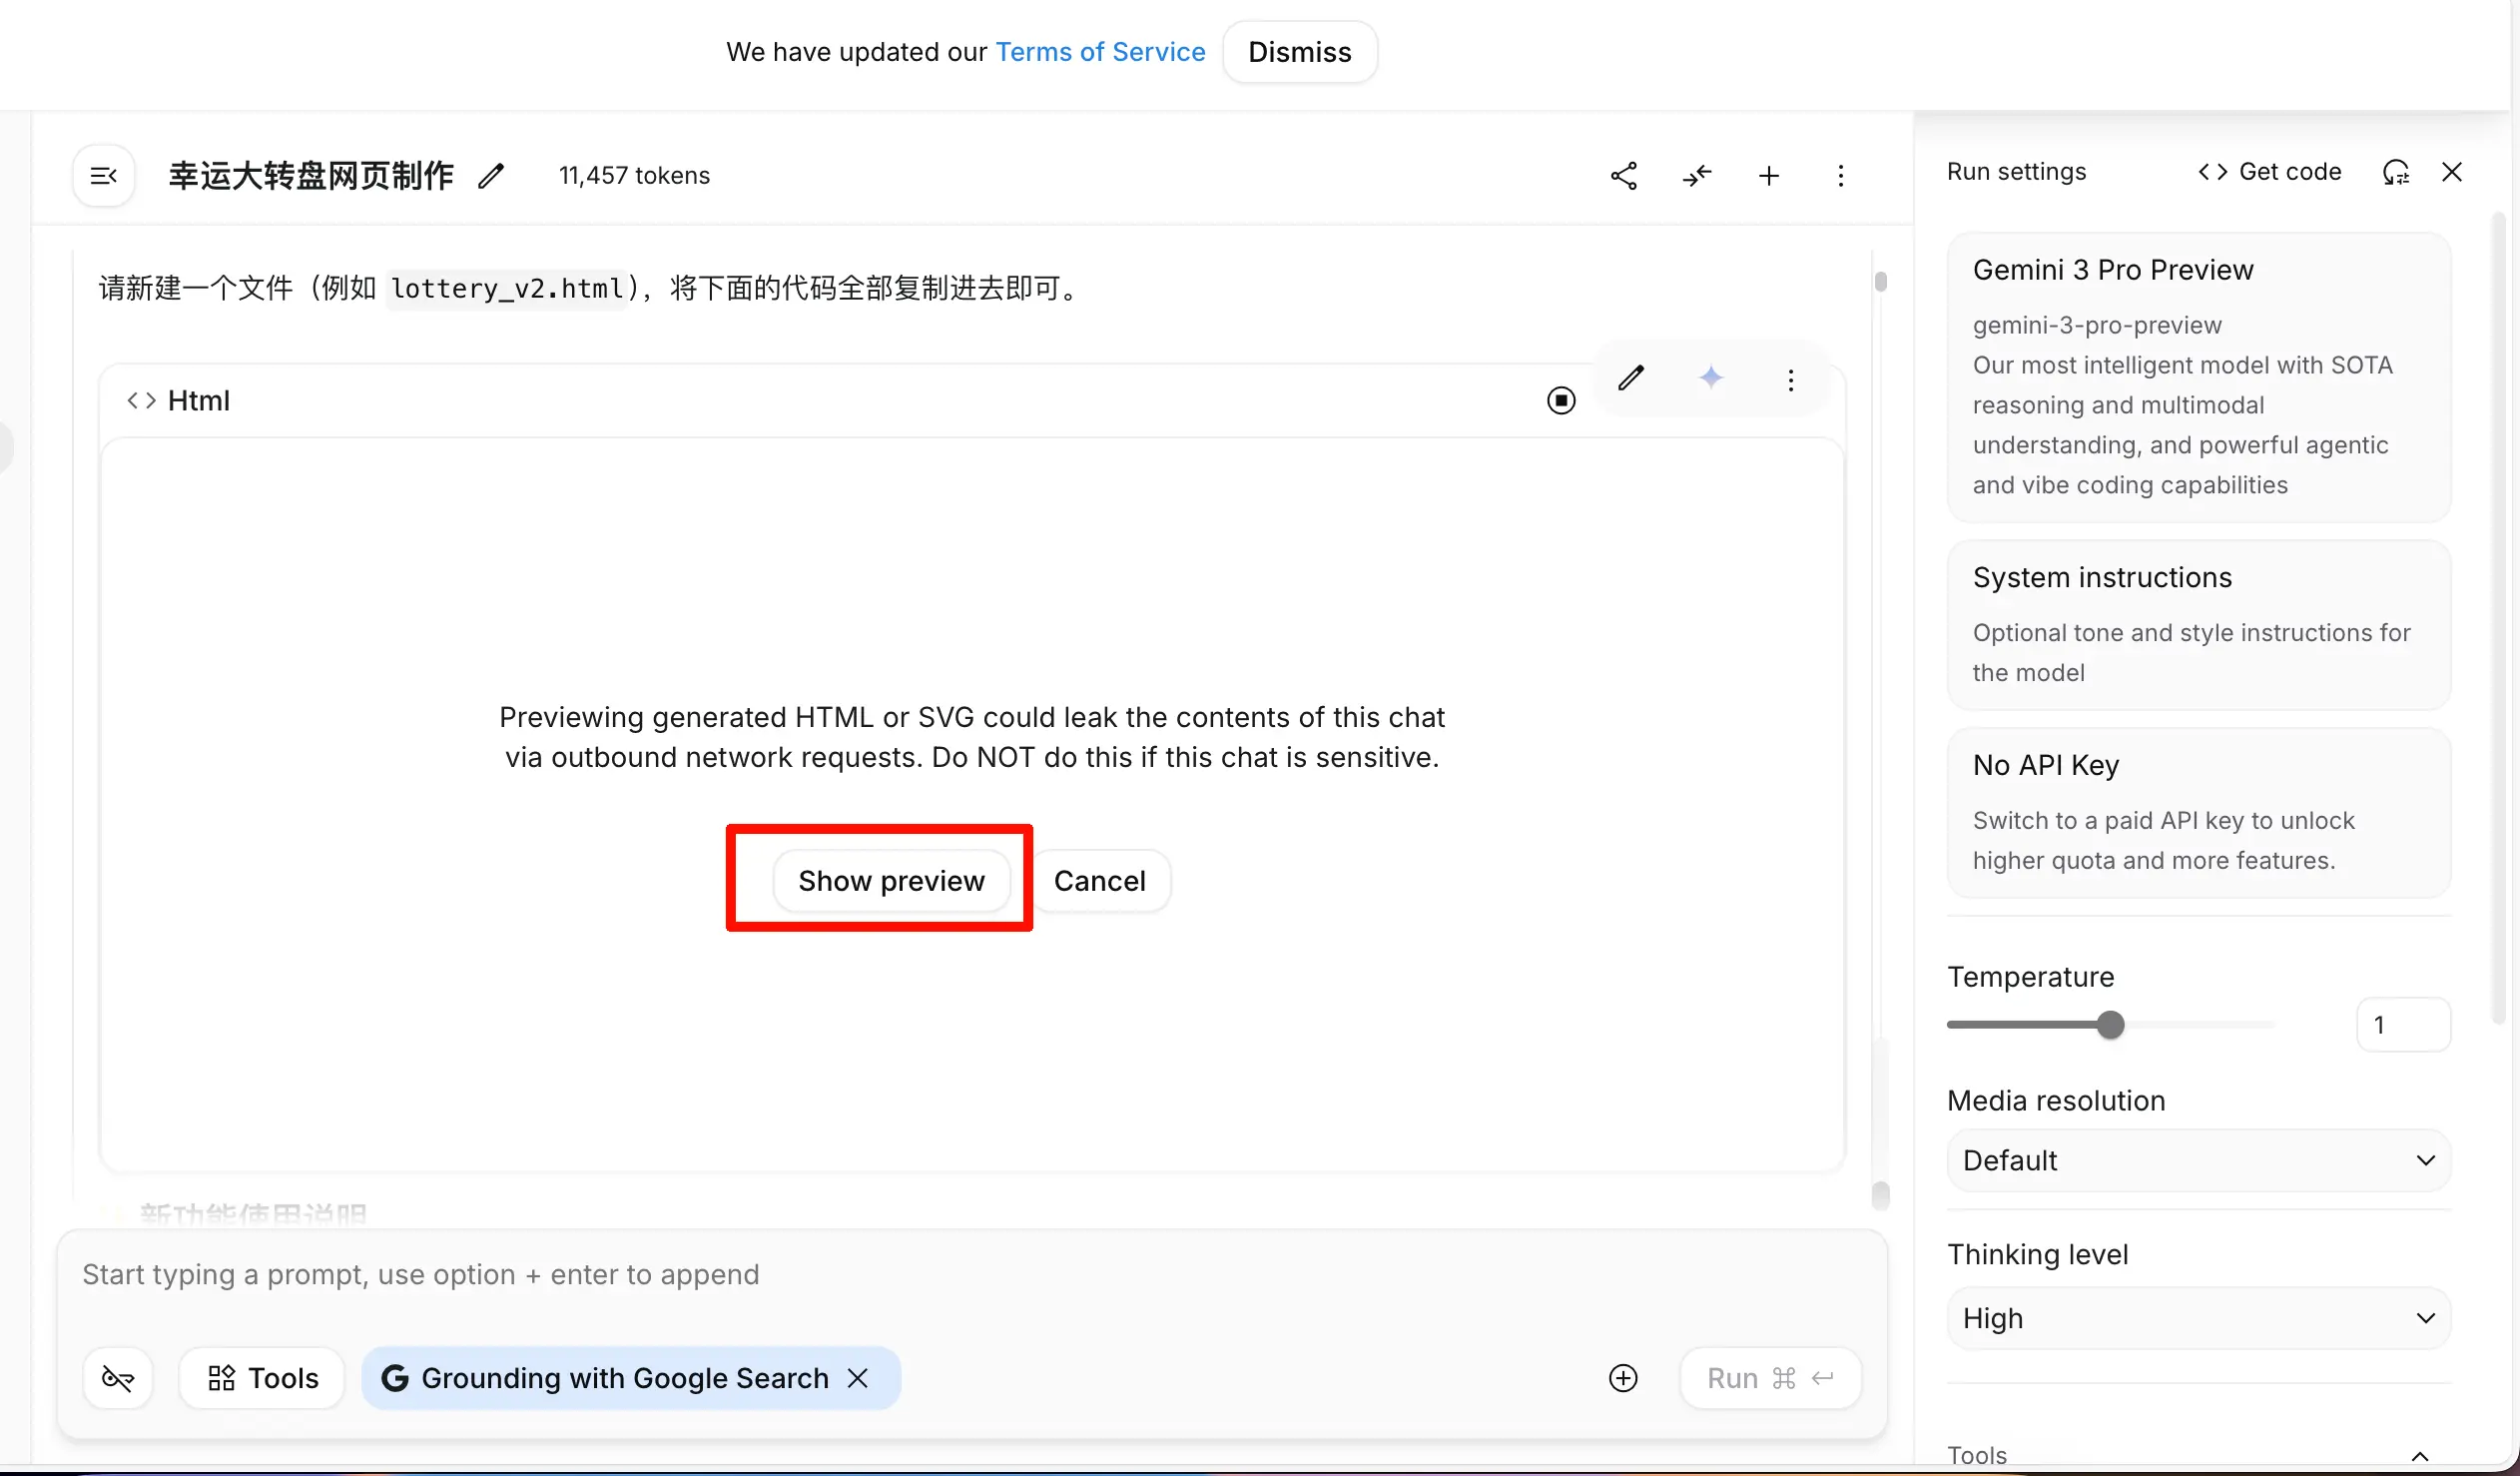Click the compare mode arrows icon
Viewport: 2520px width, 1476px height.
pos(1696,176)
